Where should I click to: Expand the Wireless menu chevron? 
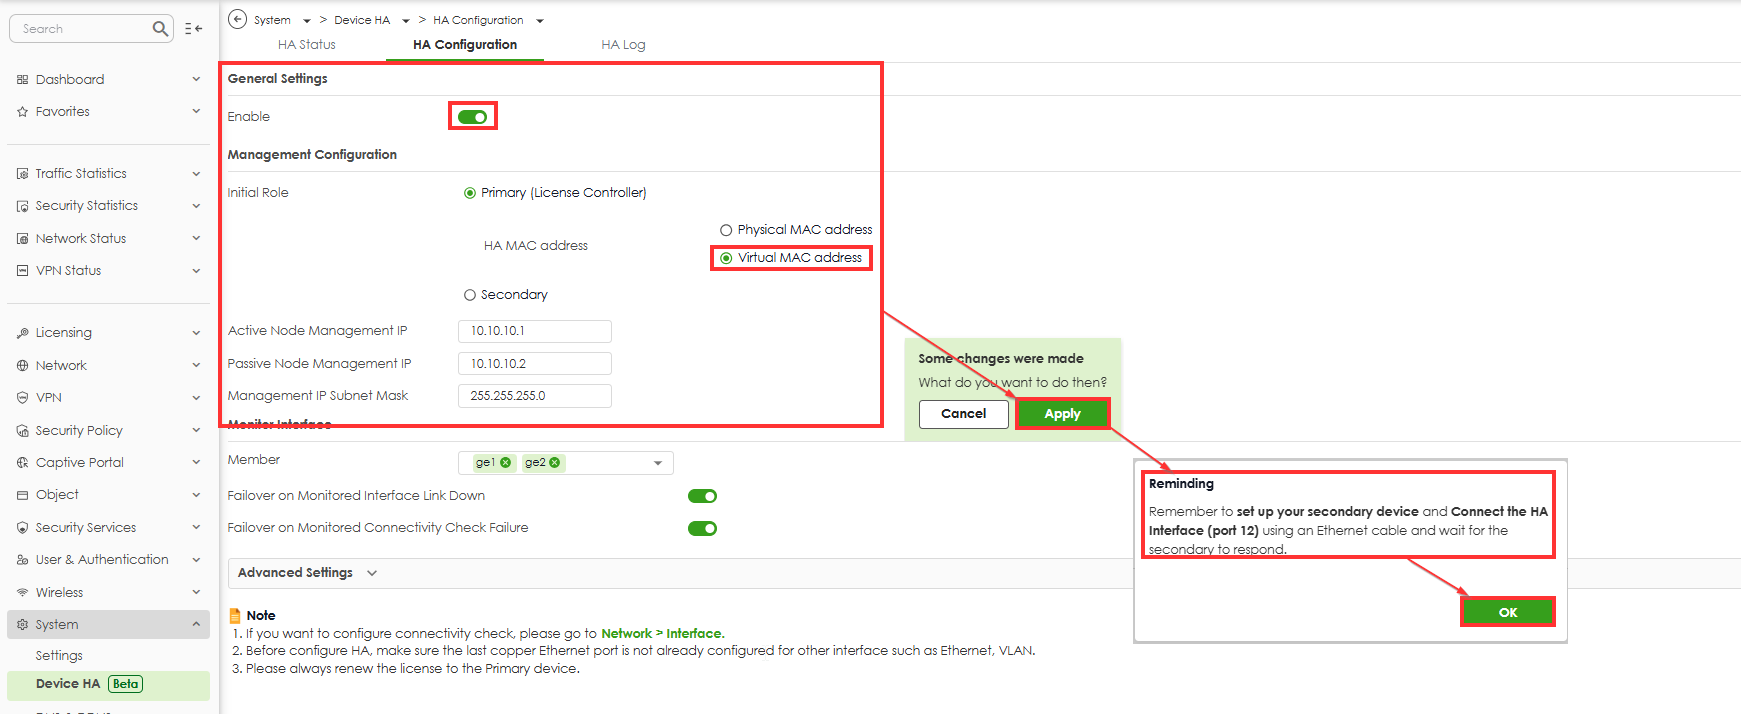196,593
